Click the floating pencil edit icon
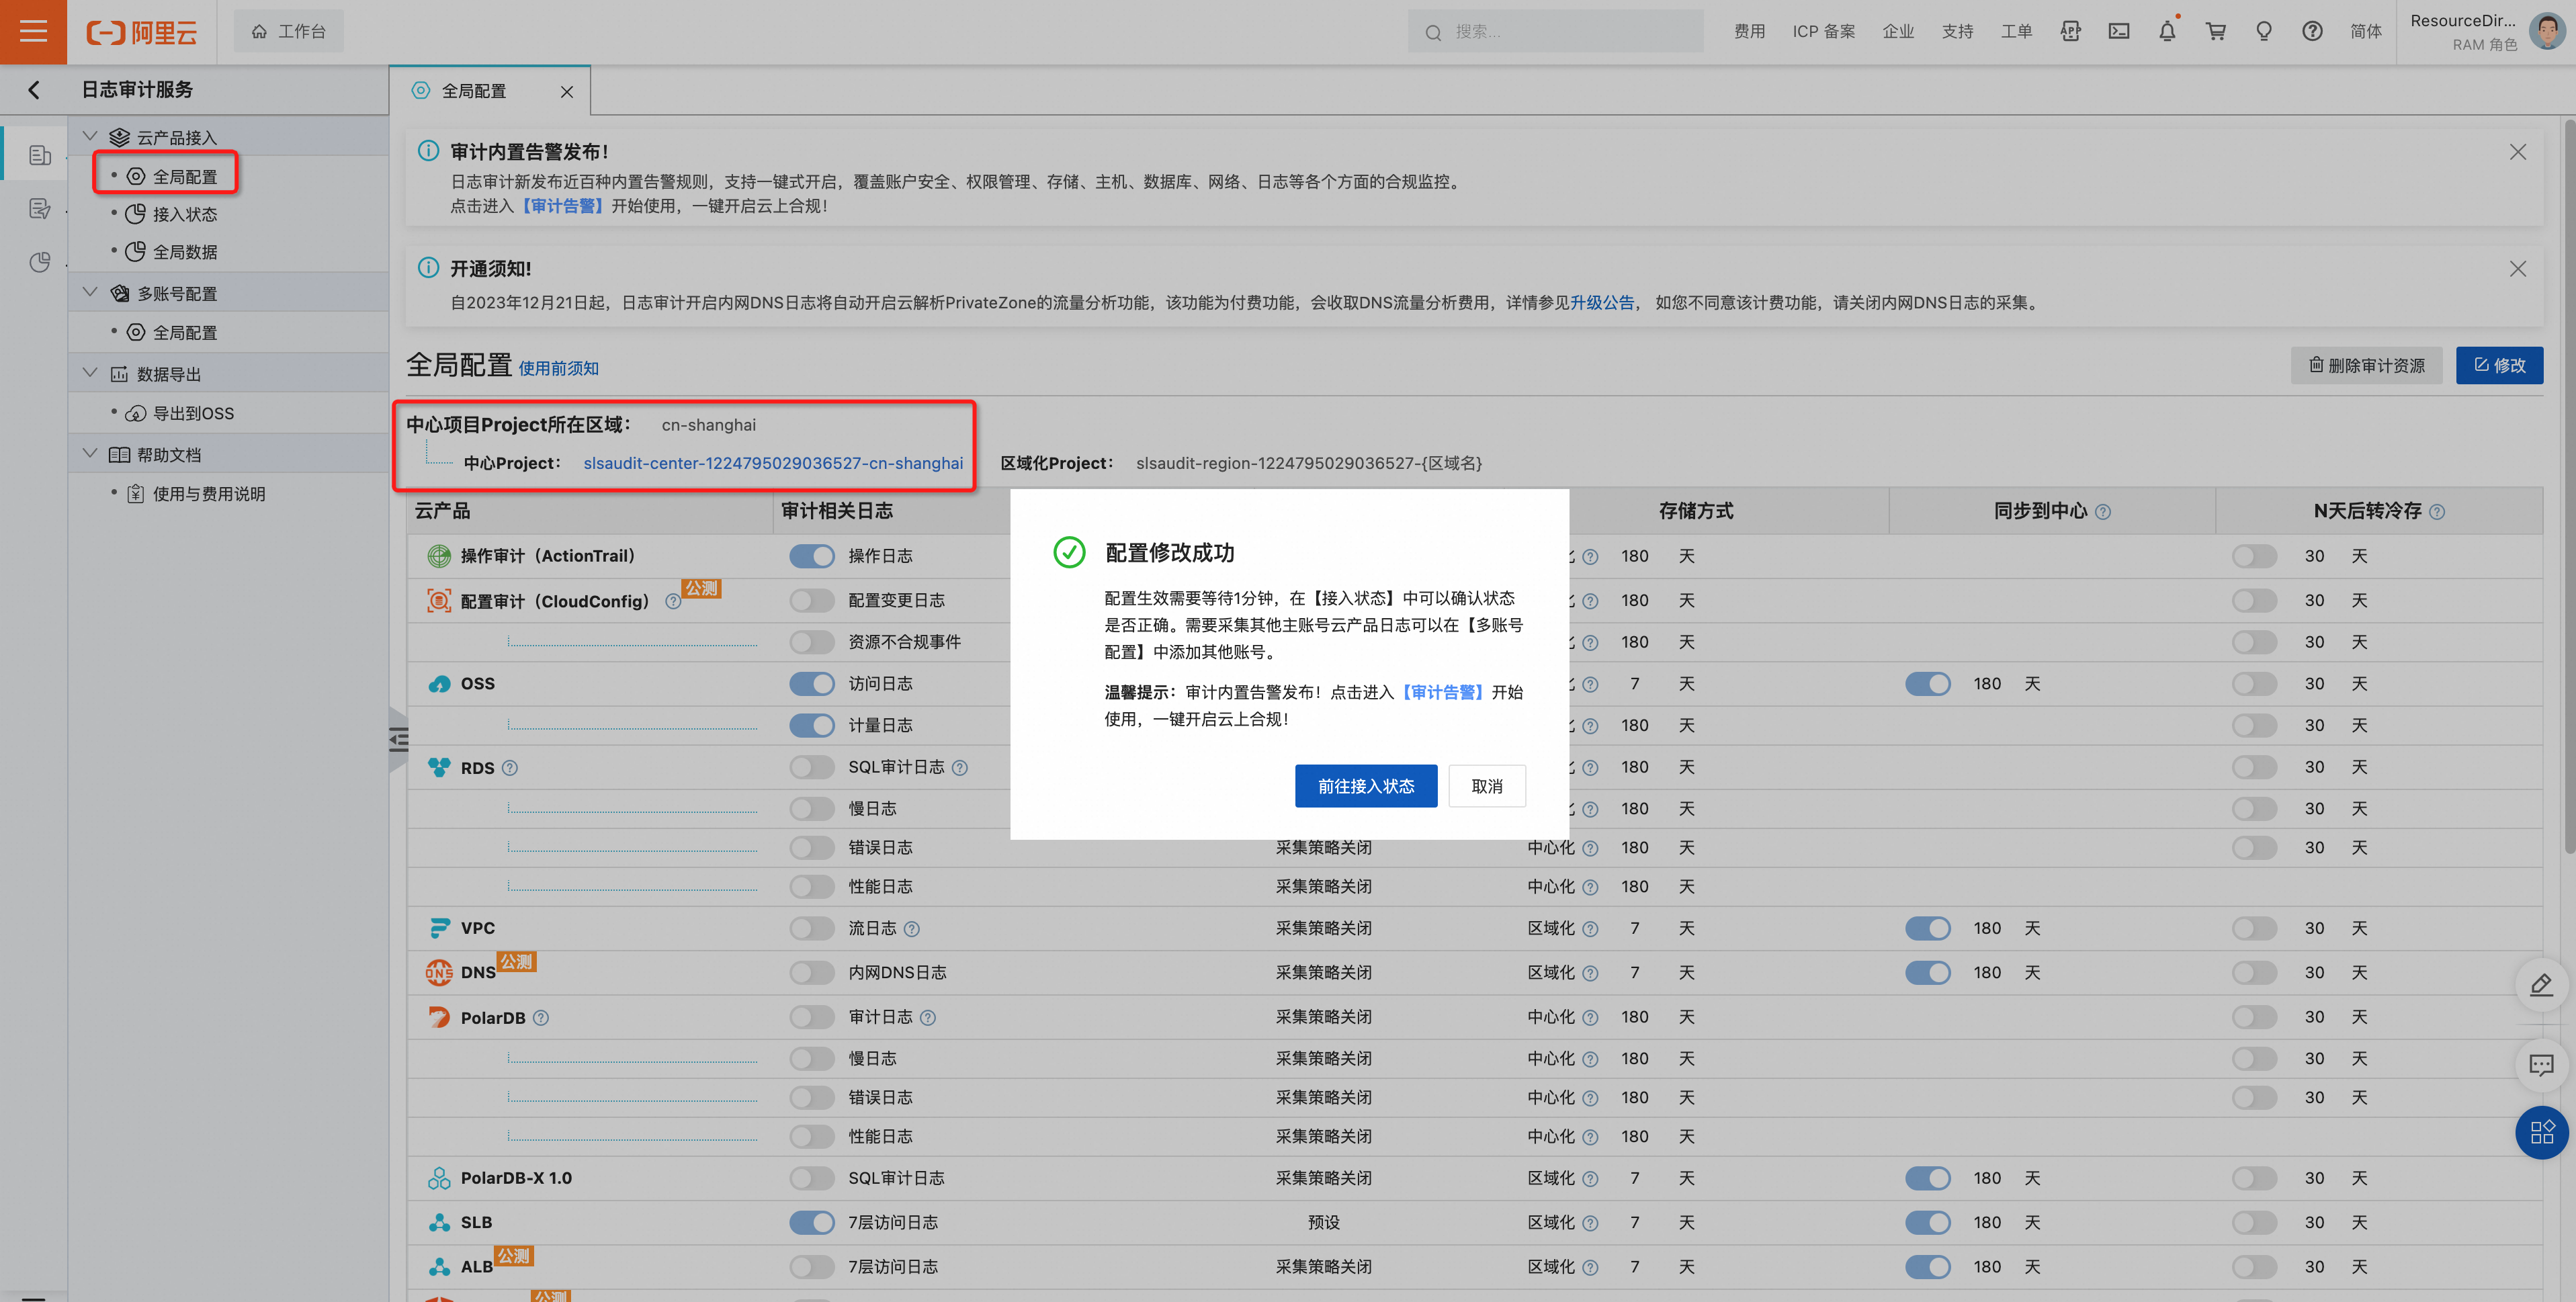The height and width of the screenshot is (1302, 2576). point(2541,985)
